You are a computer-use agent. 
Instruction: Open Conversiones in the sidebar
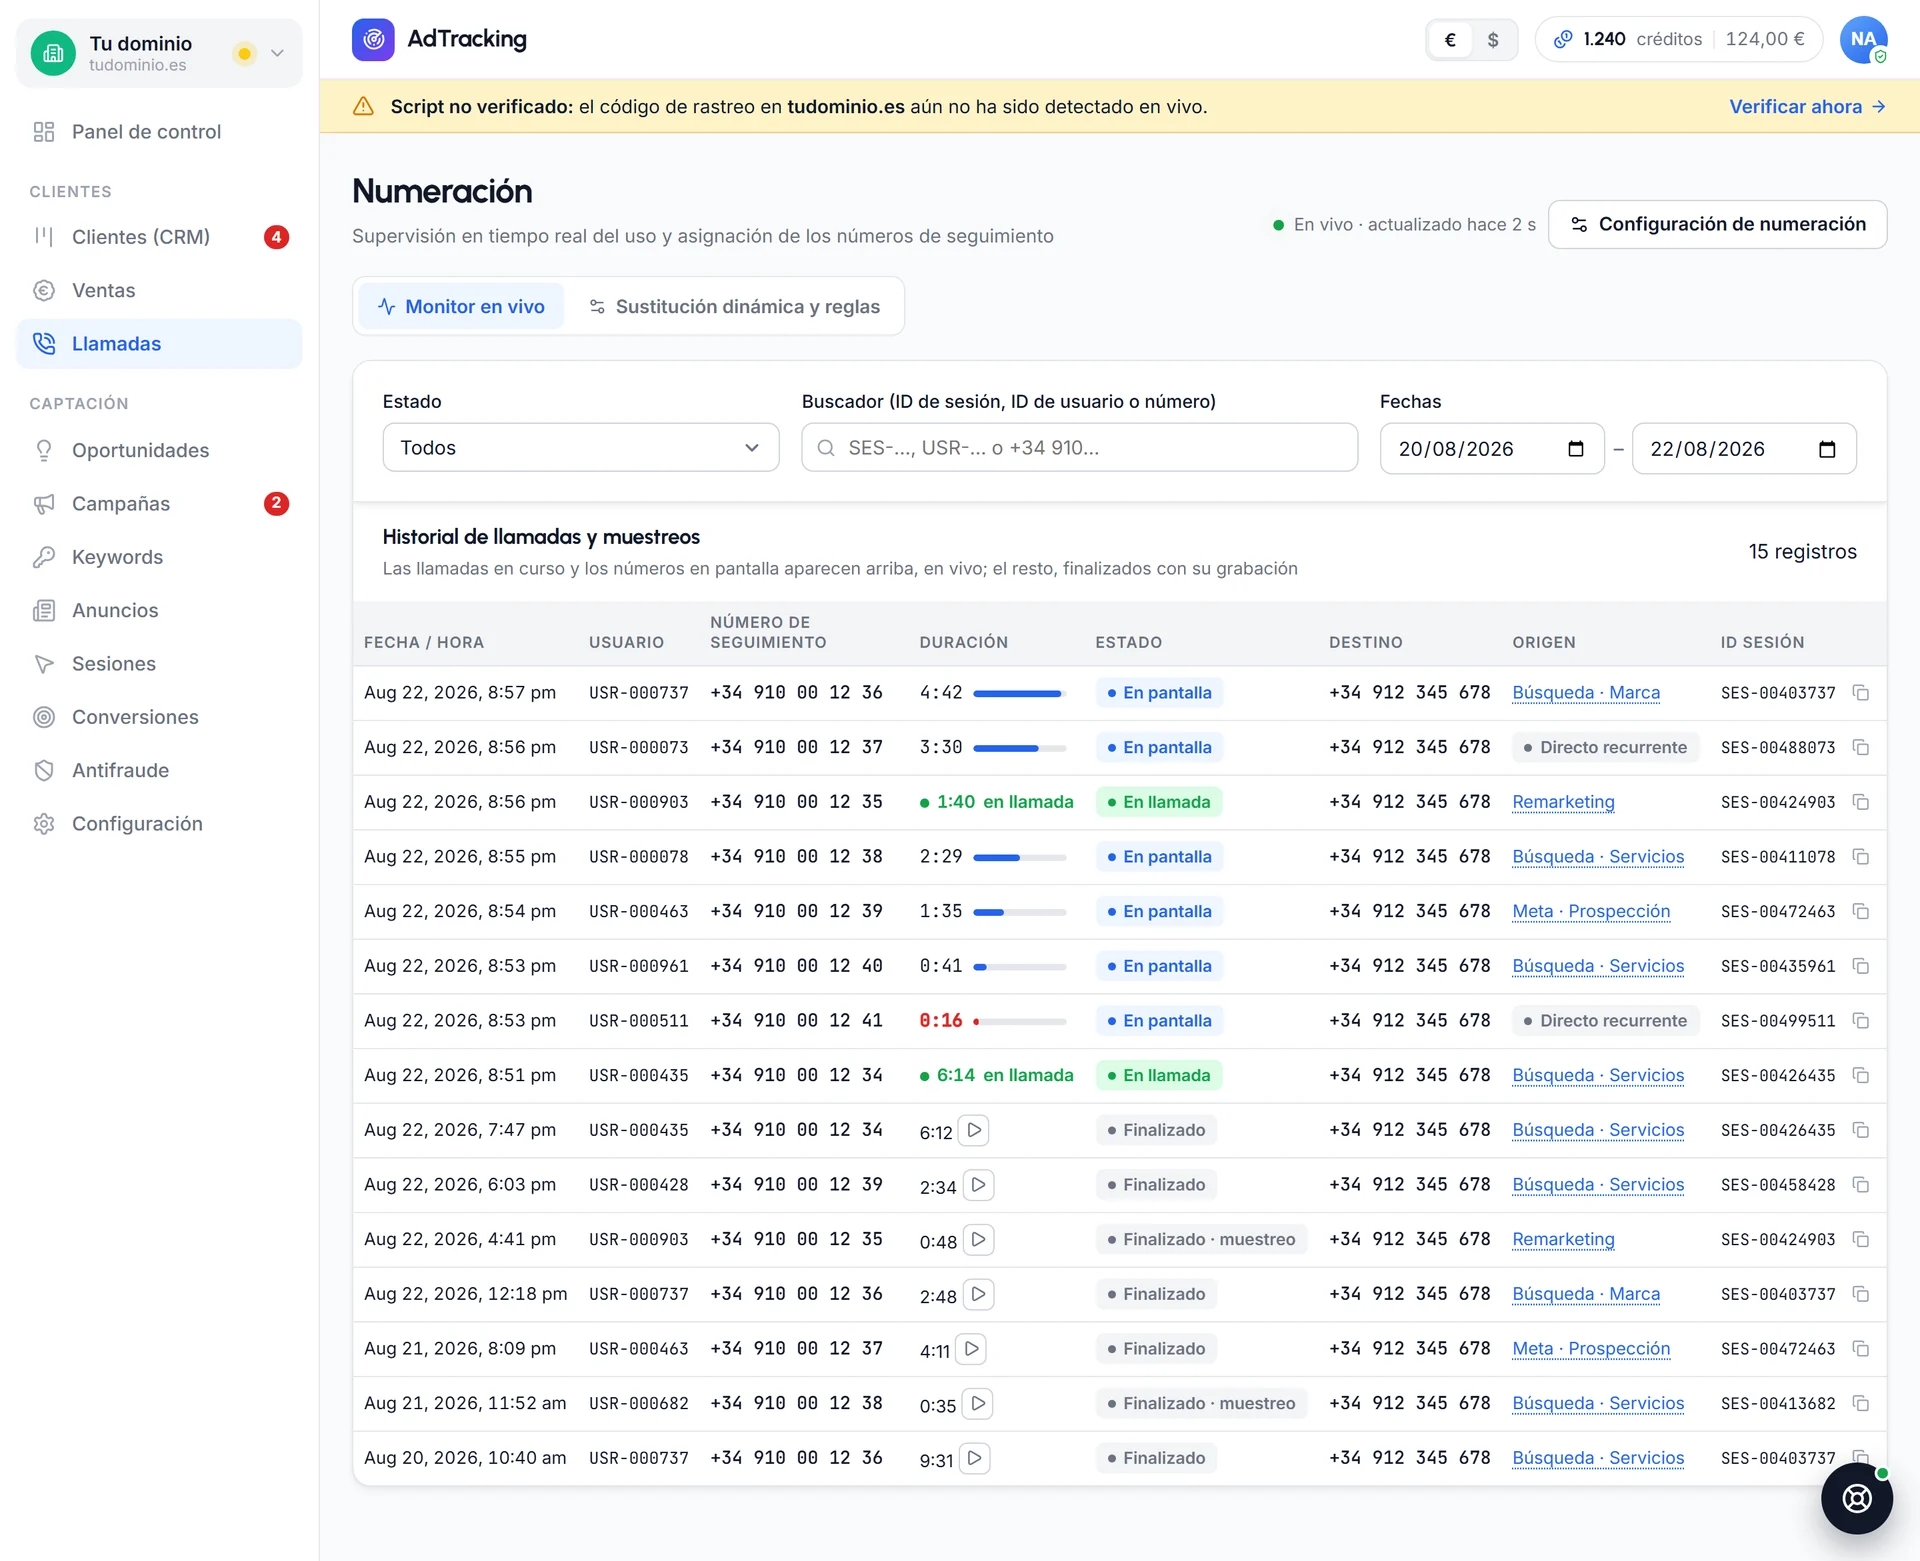pos(159,717)
